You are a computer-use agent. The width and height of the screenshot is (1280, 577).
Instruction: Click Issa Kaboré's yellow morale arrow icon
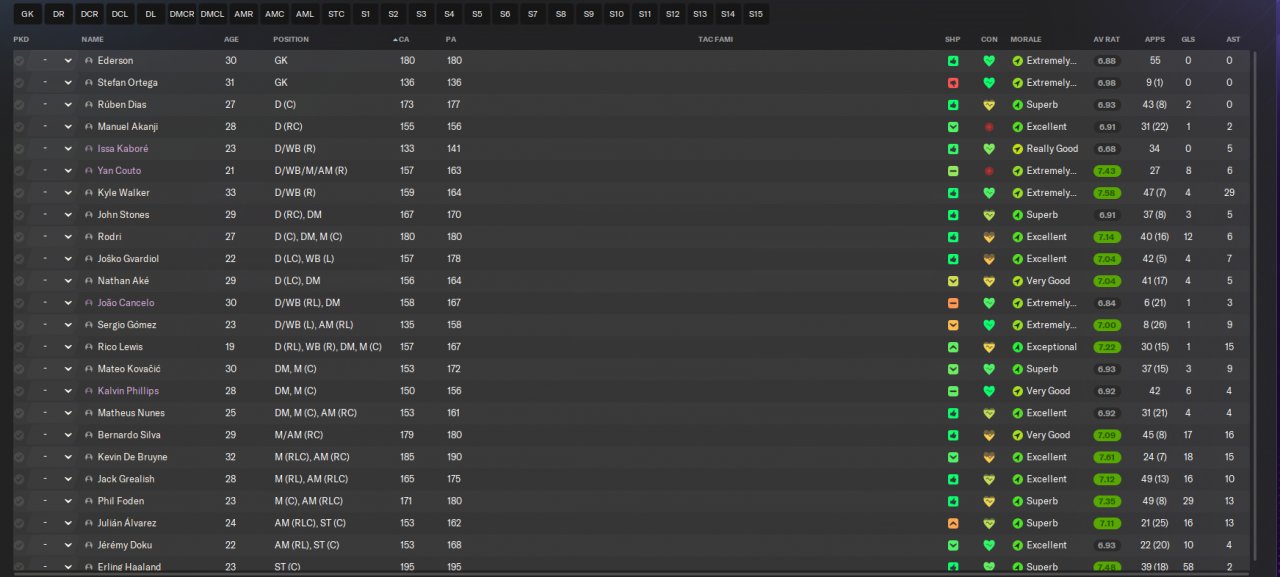click(1017, 149)
